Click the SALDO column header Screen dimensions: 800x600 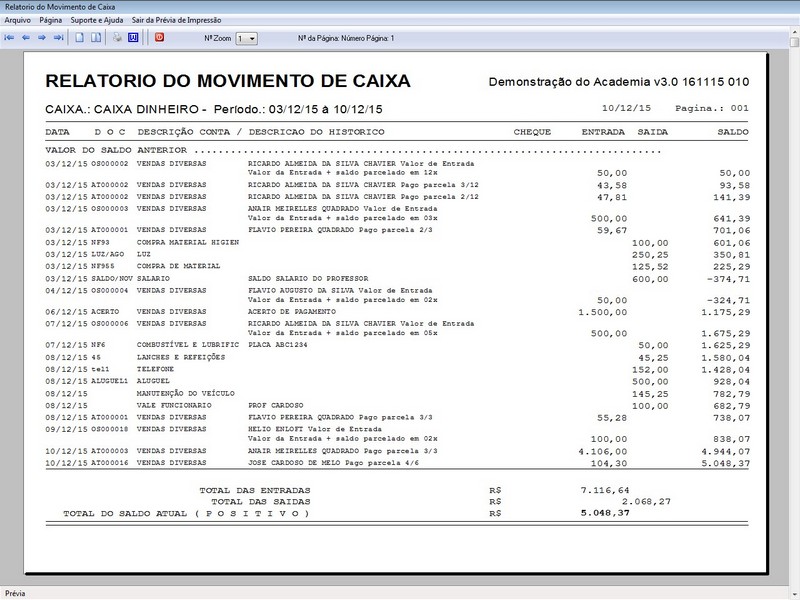click(733, 132)
